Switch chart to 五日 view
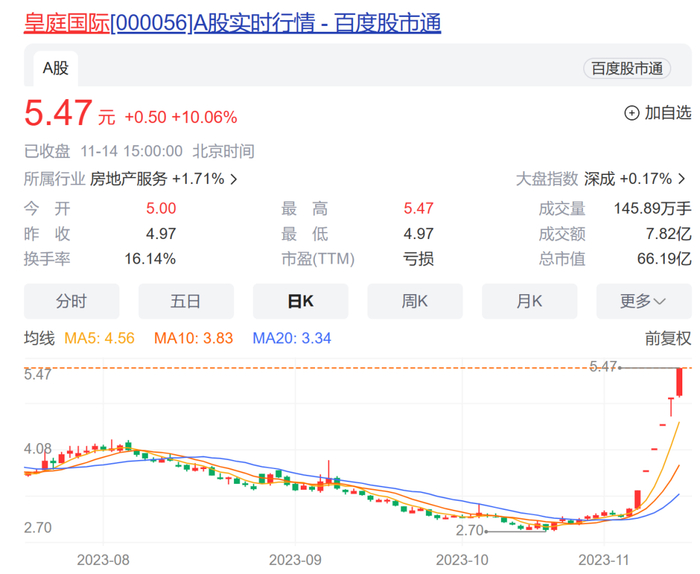This screenshot has height=574, width=700. [186, 301]
